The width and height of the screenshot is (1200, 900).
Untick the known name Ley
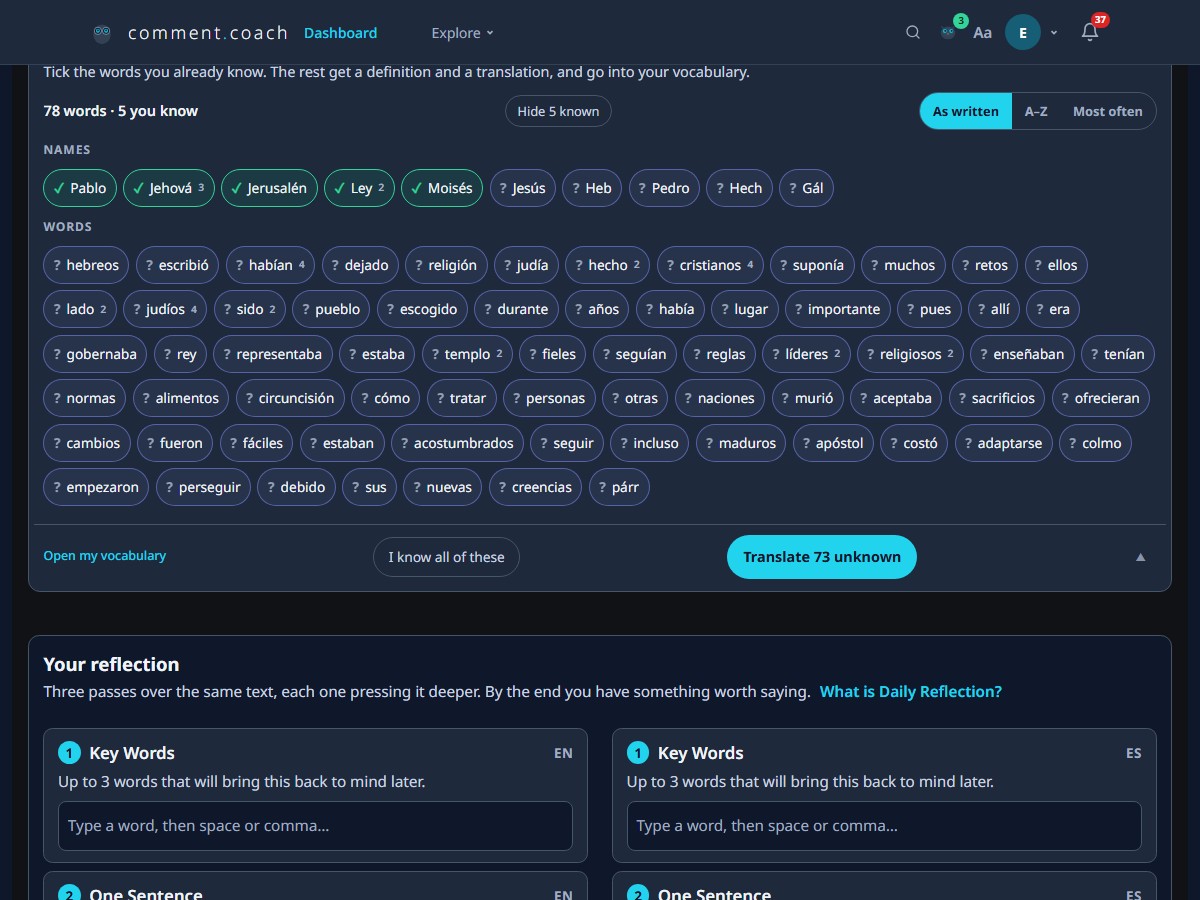[x=360, y=188]
